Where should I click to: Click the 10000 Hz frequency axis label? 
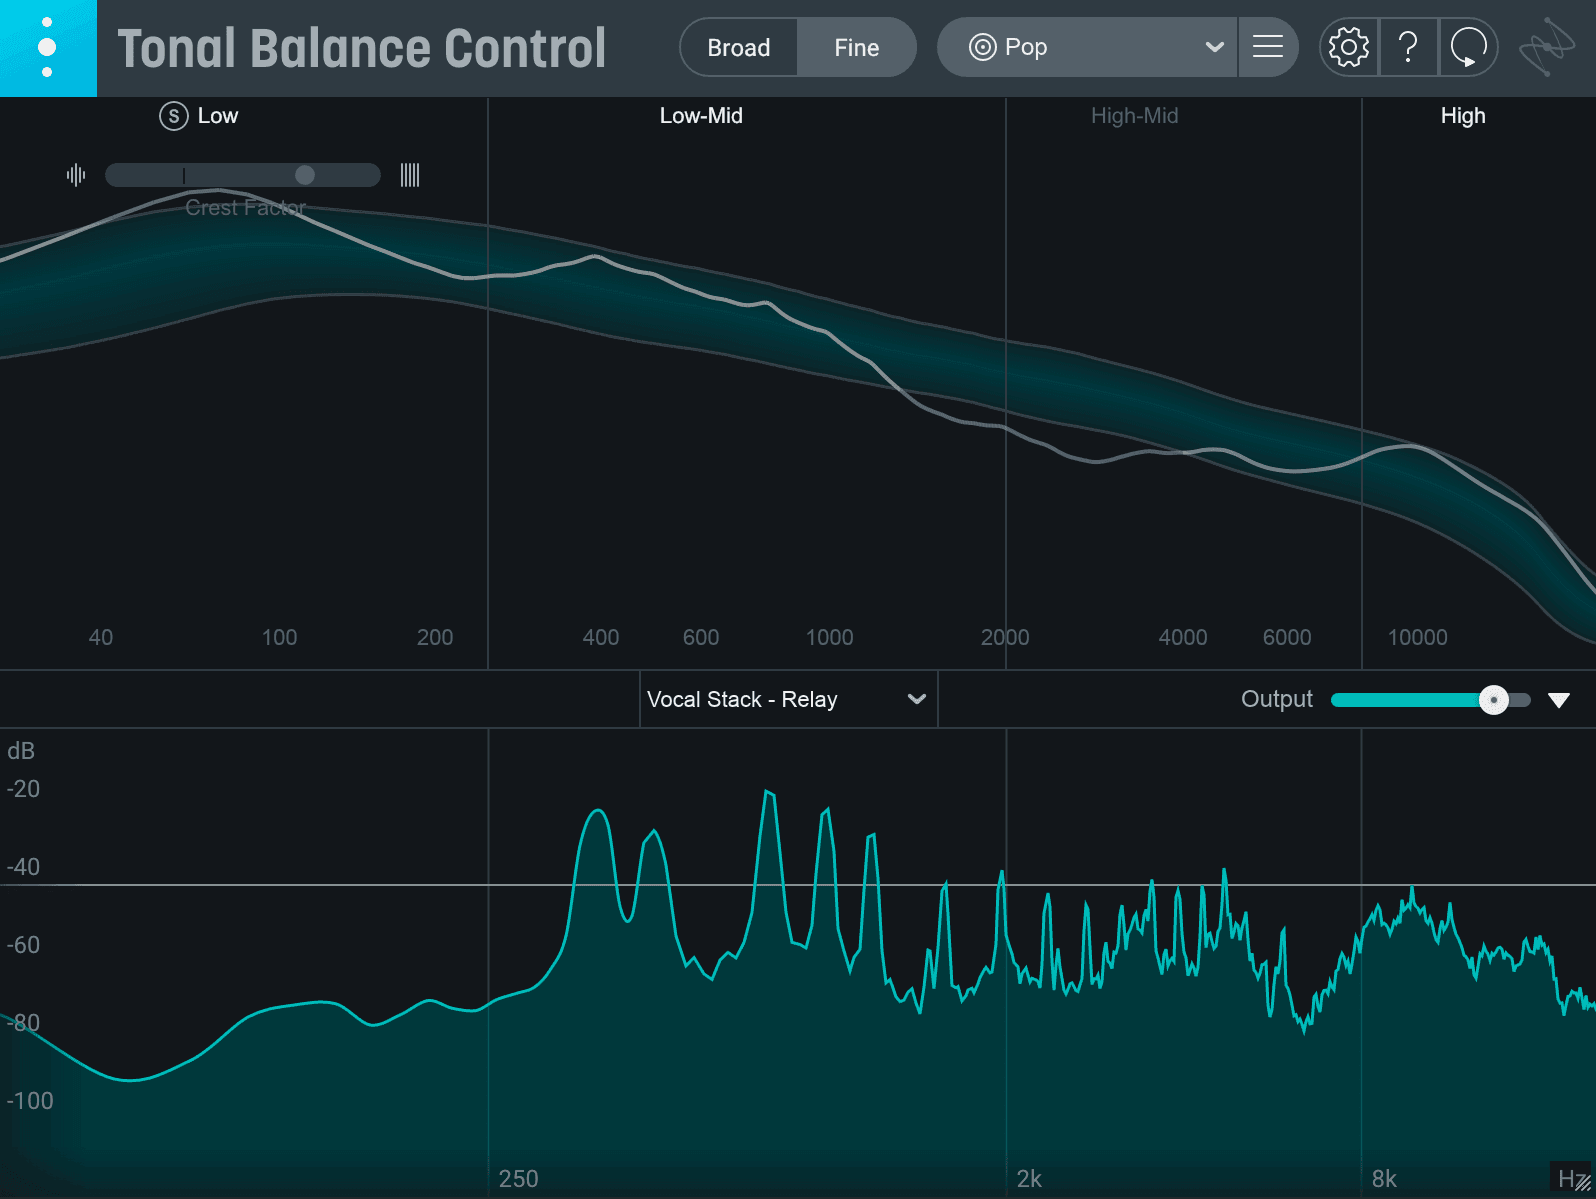click(1418, 637)
